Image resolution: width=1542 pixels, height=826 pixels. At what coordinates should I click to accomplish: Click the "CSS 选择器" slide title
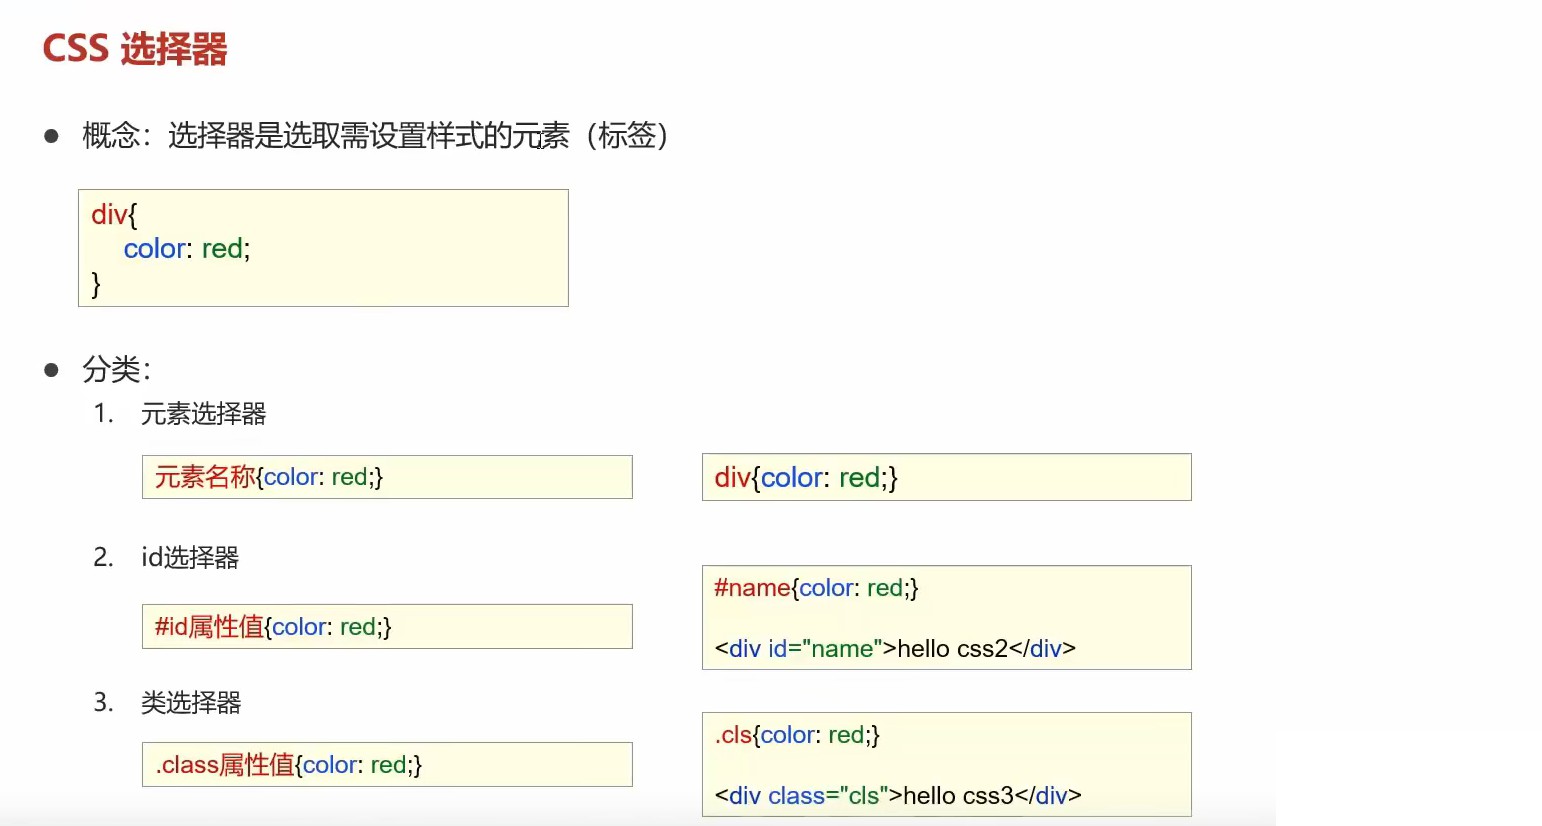pyautogui.click(x=135, y=48)
